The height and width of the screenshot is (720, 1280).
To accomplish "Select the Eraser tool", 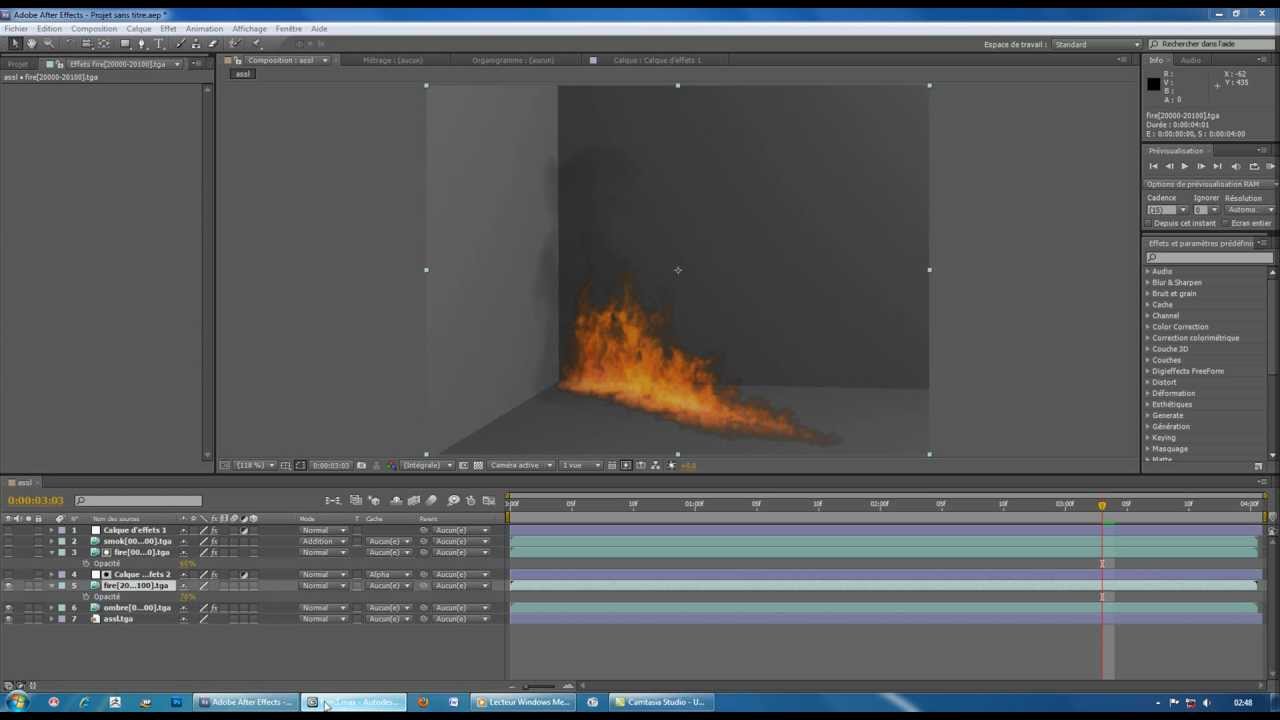I will tap(212, 44).
